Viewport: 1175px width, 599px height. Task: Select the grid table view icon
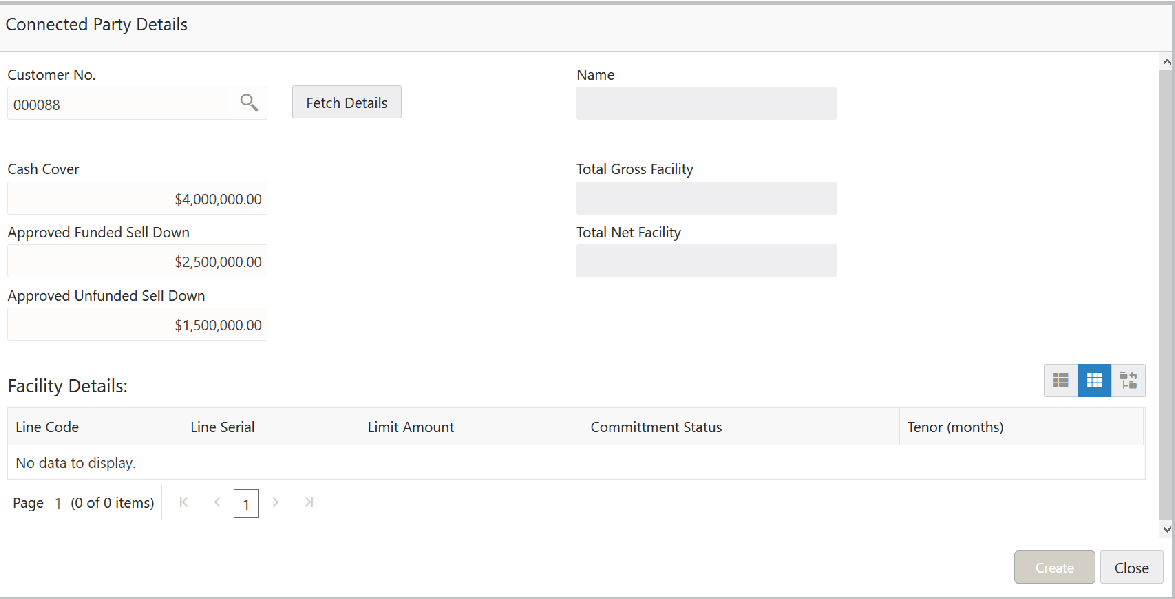pyautogui.click(x=1094, y=381)
